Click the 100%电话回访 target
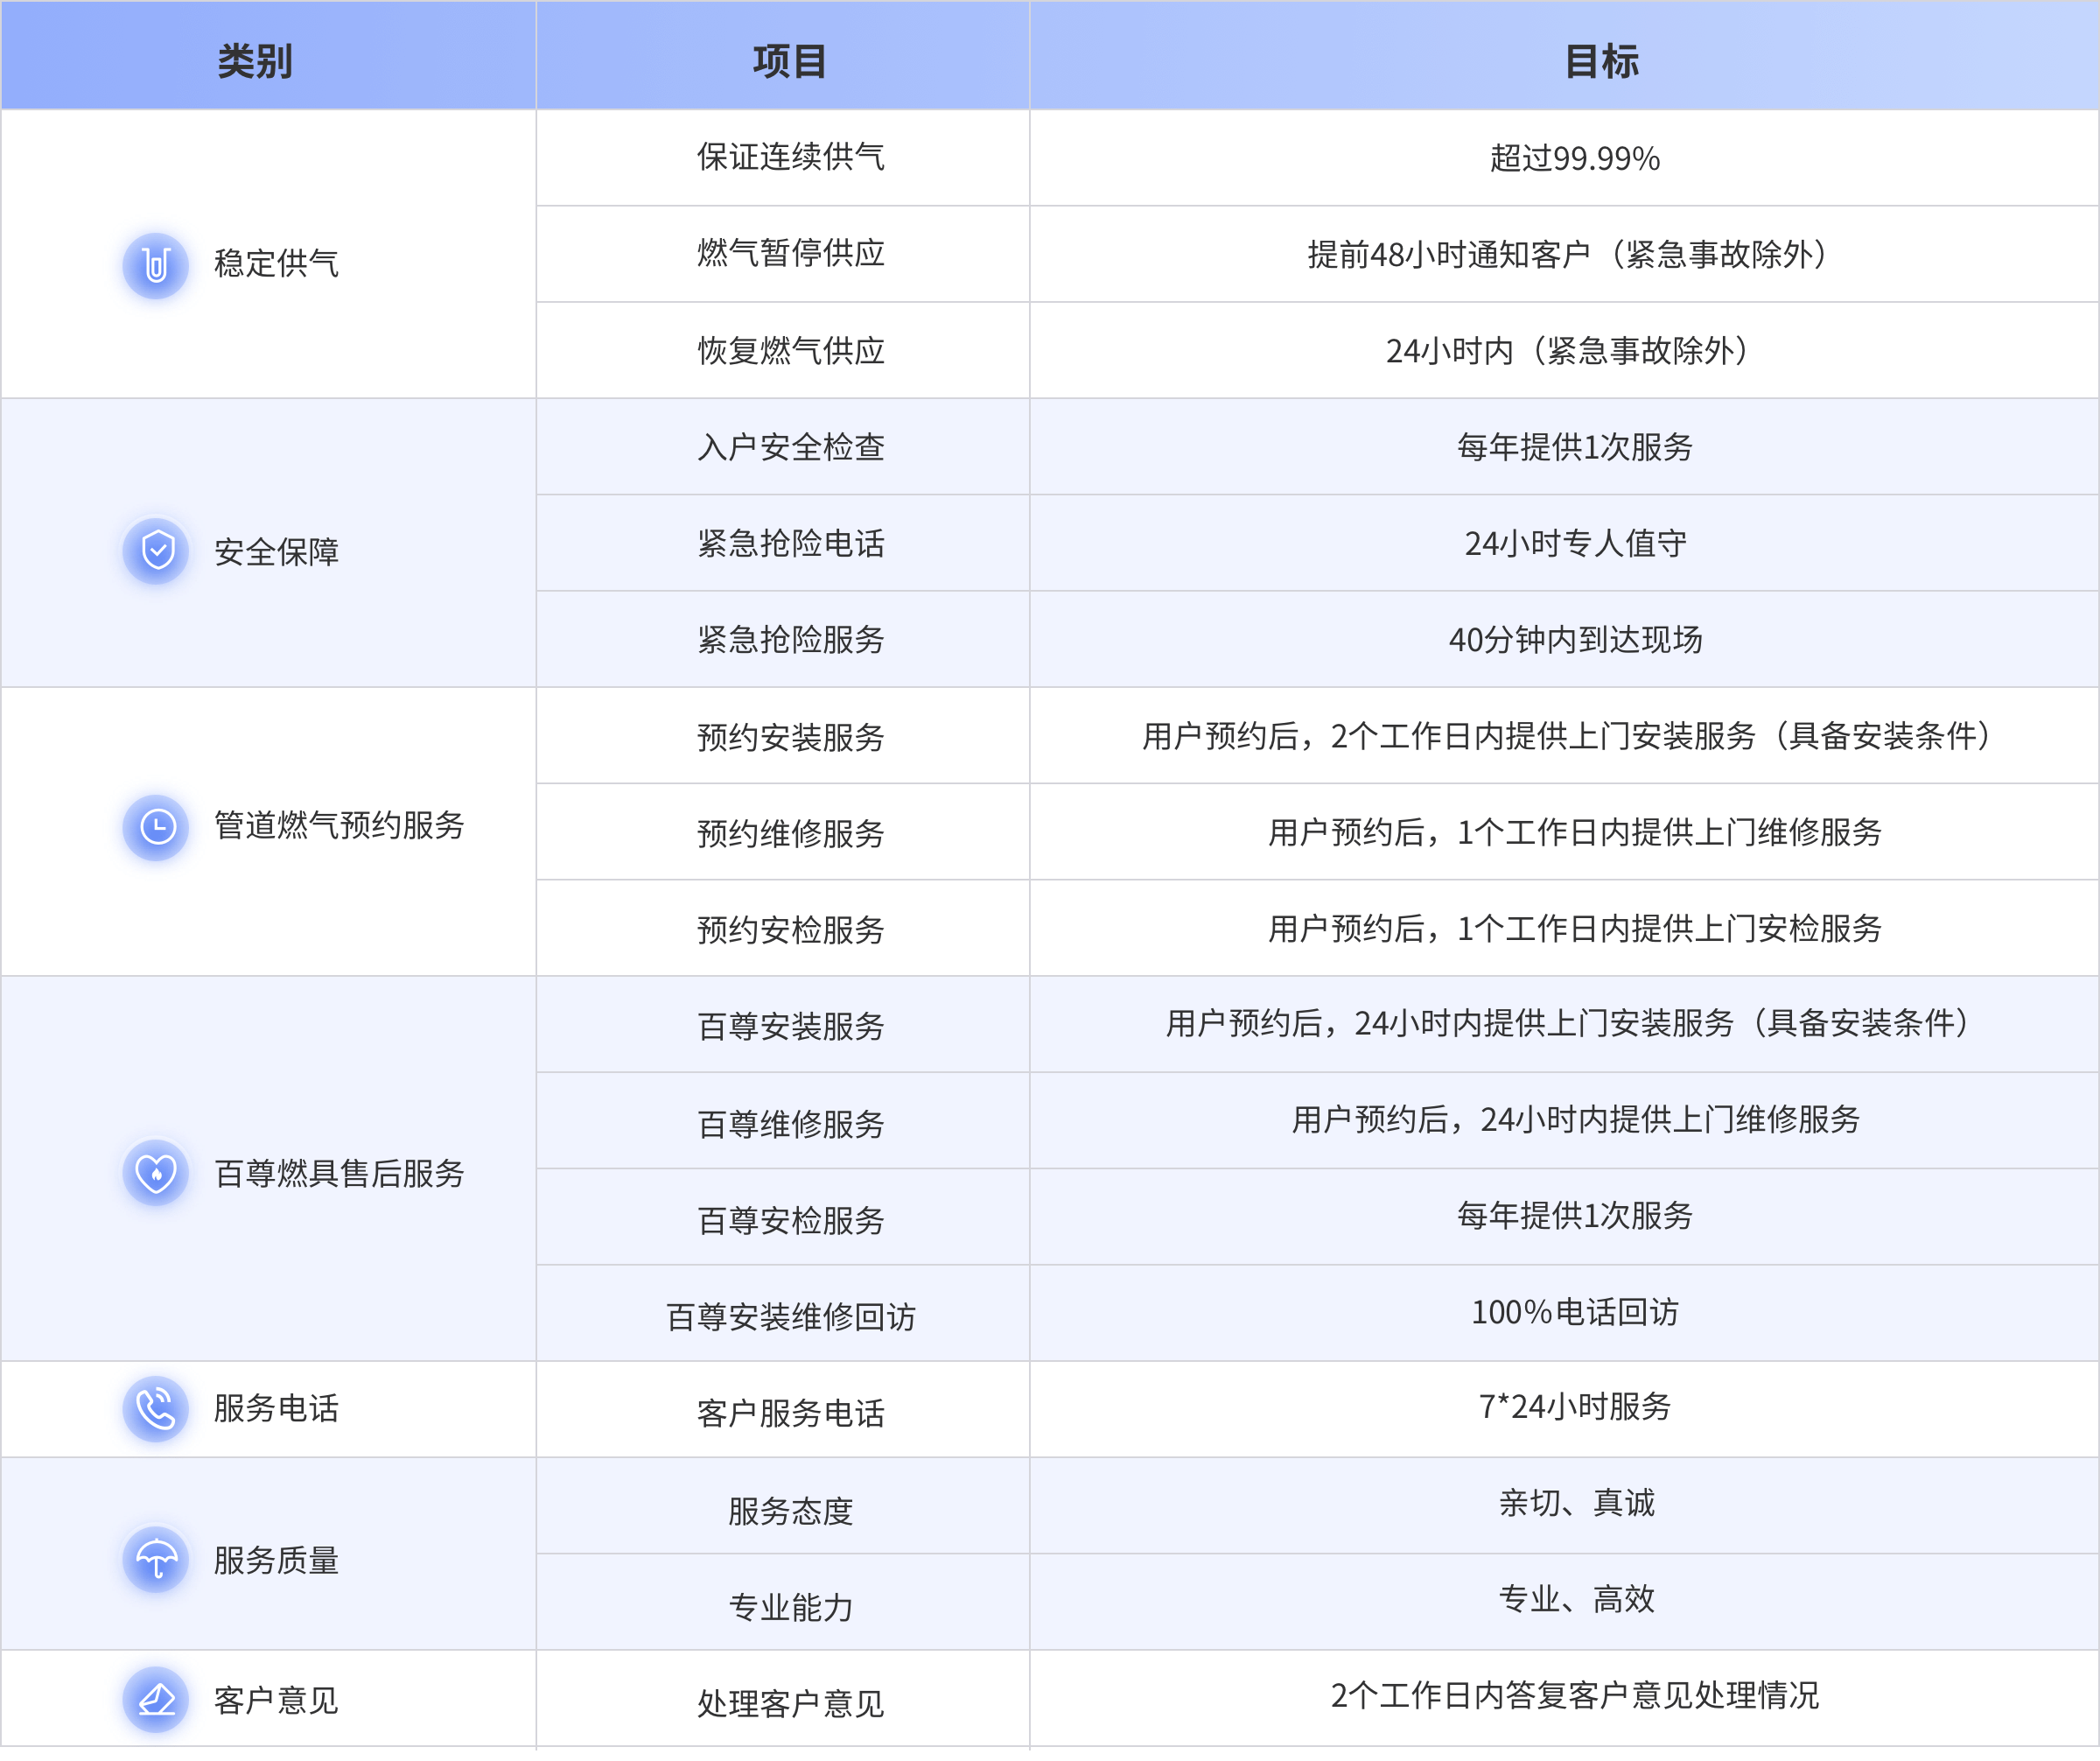This screenshot has width=2100, height=1761. click(1575, 1312)
